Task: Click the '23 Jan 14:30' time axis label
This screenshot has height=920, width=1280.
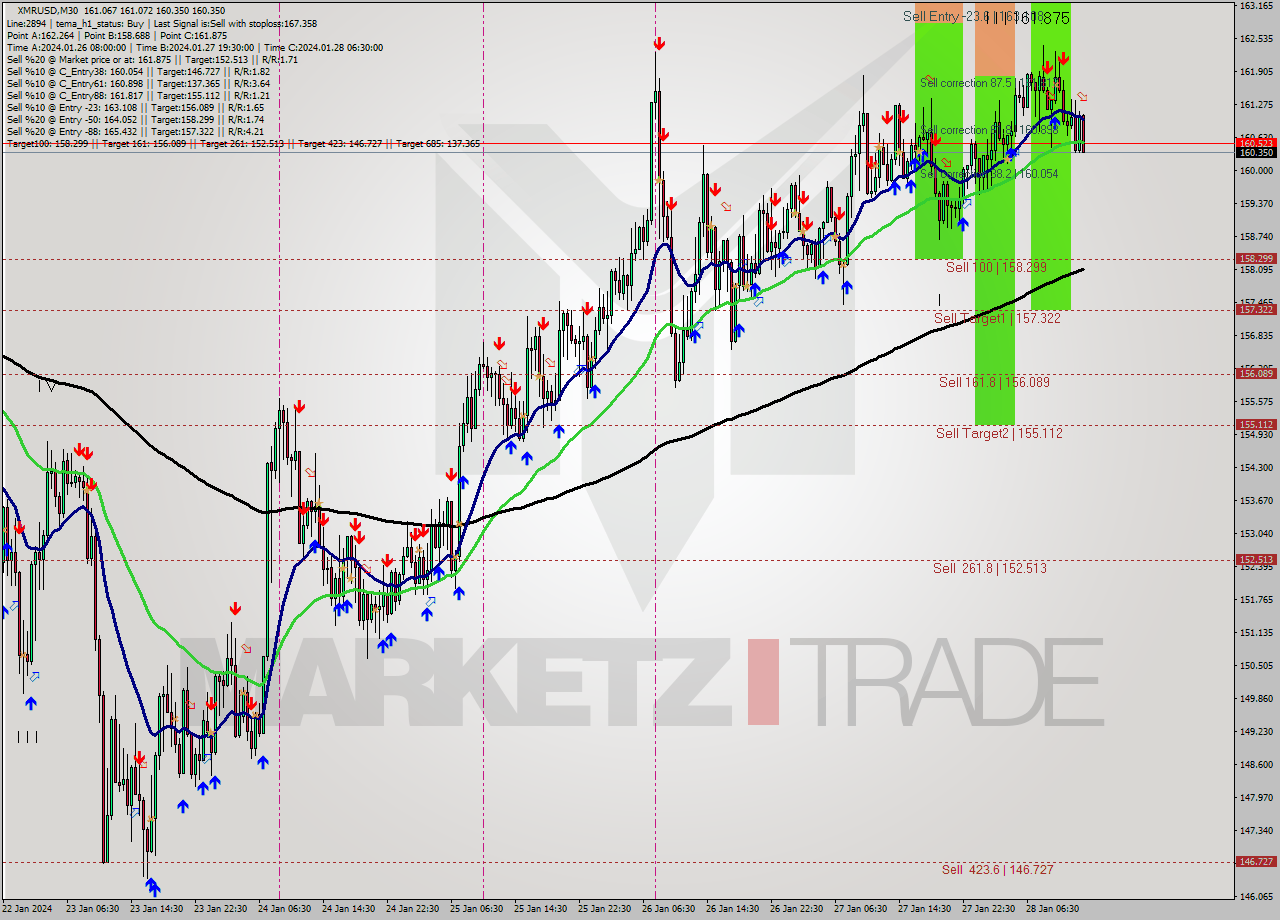Action: coord(155,909)
